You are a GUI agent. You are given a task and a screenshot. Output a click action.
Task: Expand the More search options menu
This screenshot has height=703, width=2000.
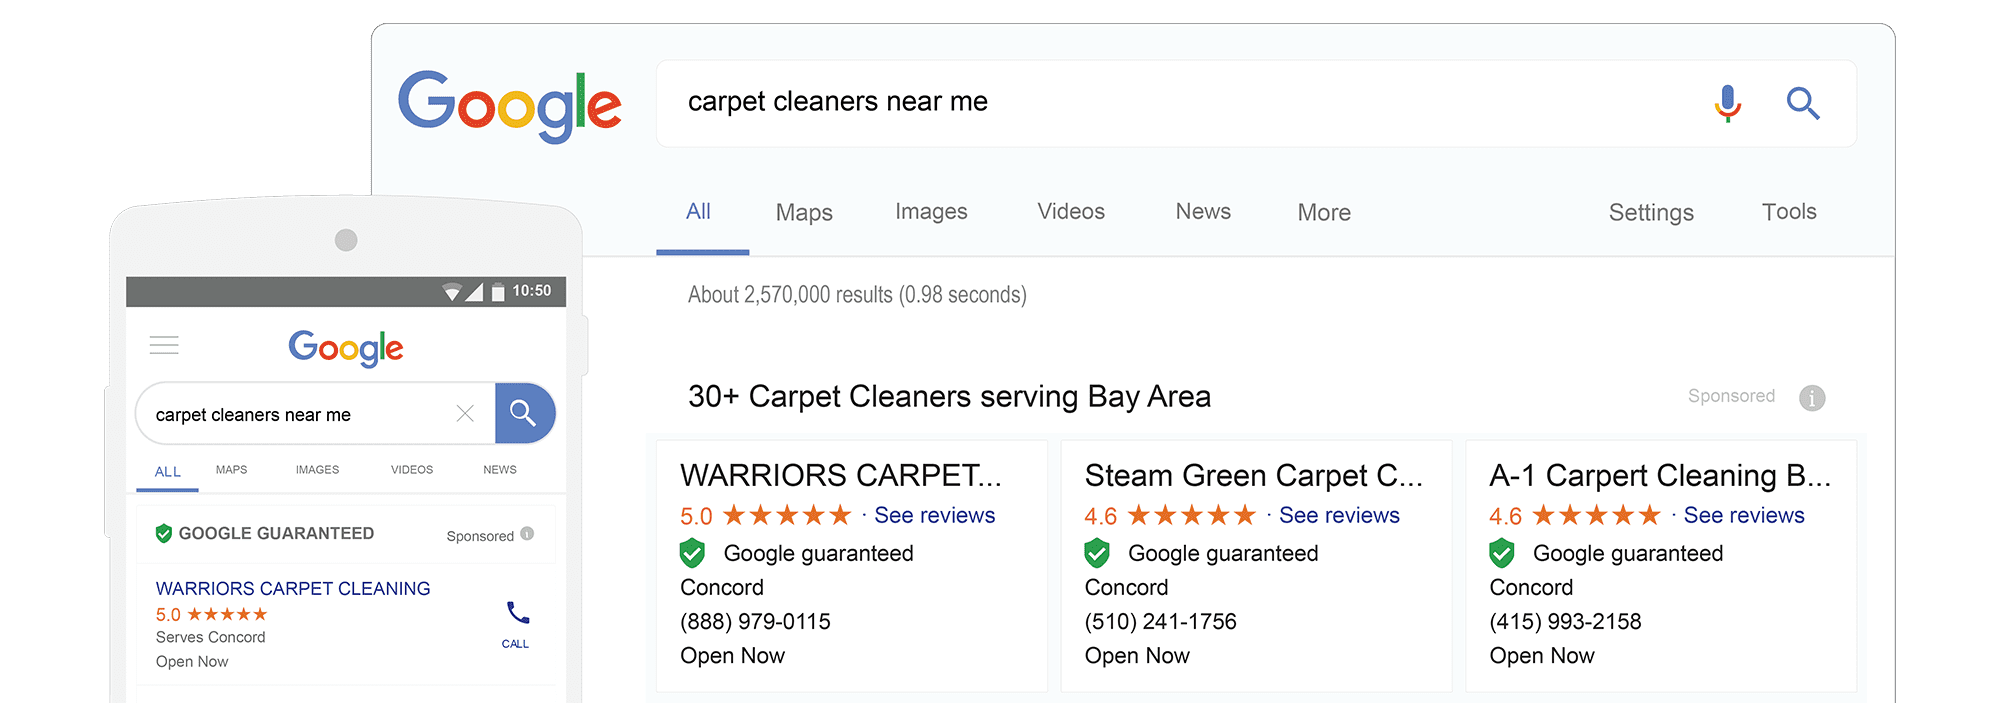pyautogui.click(x=1324, y=213)
